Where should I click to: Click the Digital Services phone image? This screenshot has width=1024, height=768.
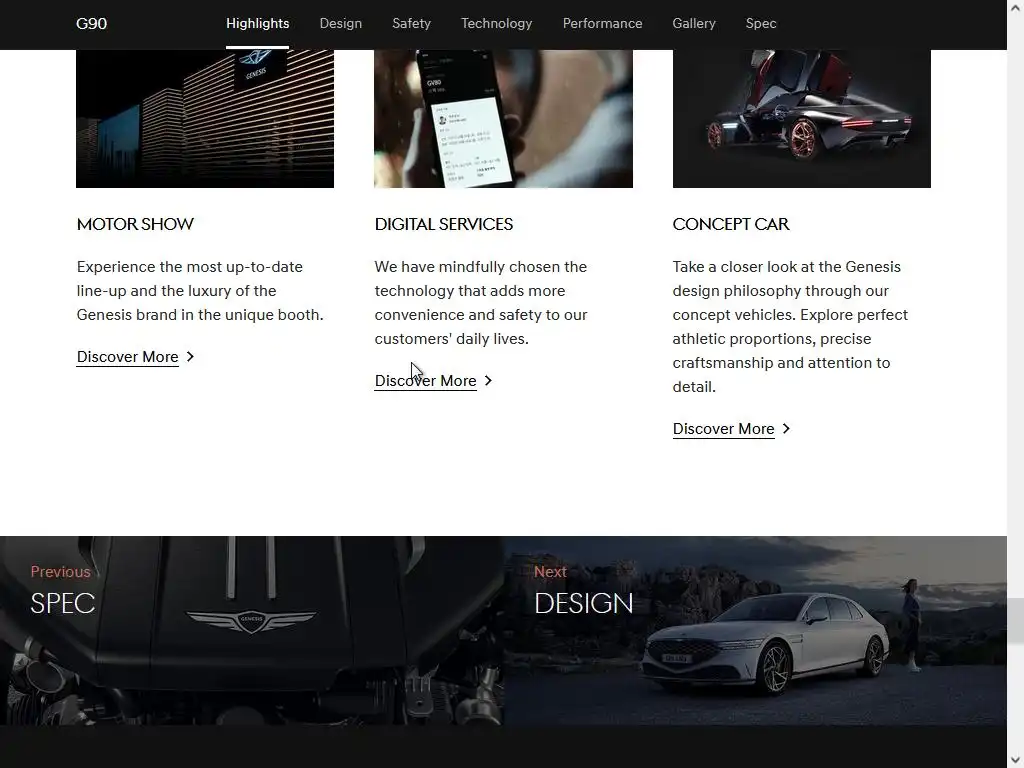(x=503, y=119)
